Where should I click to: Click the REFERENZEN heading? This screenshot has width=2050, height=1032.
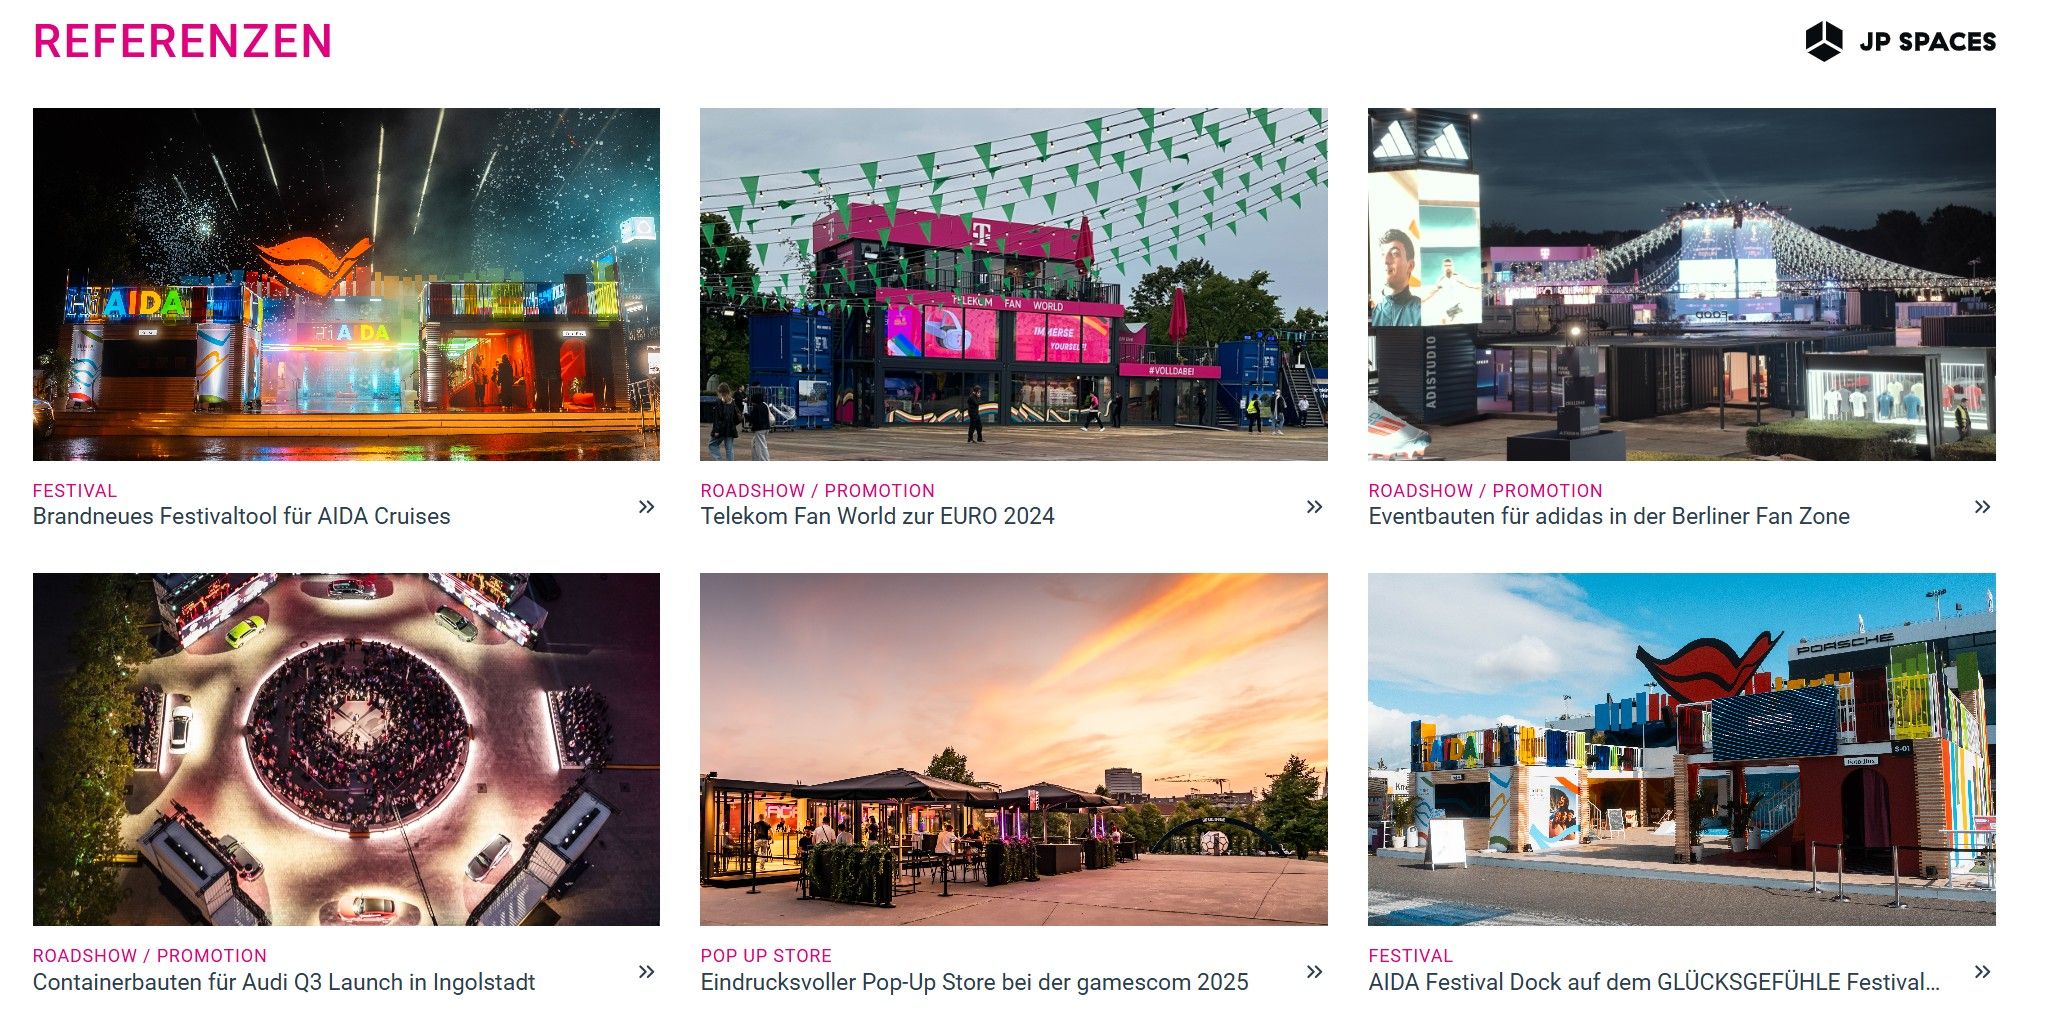[182, 41]
